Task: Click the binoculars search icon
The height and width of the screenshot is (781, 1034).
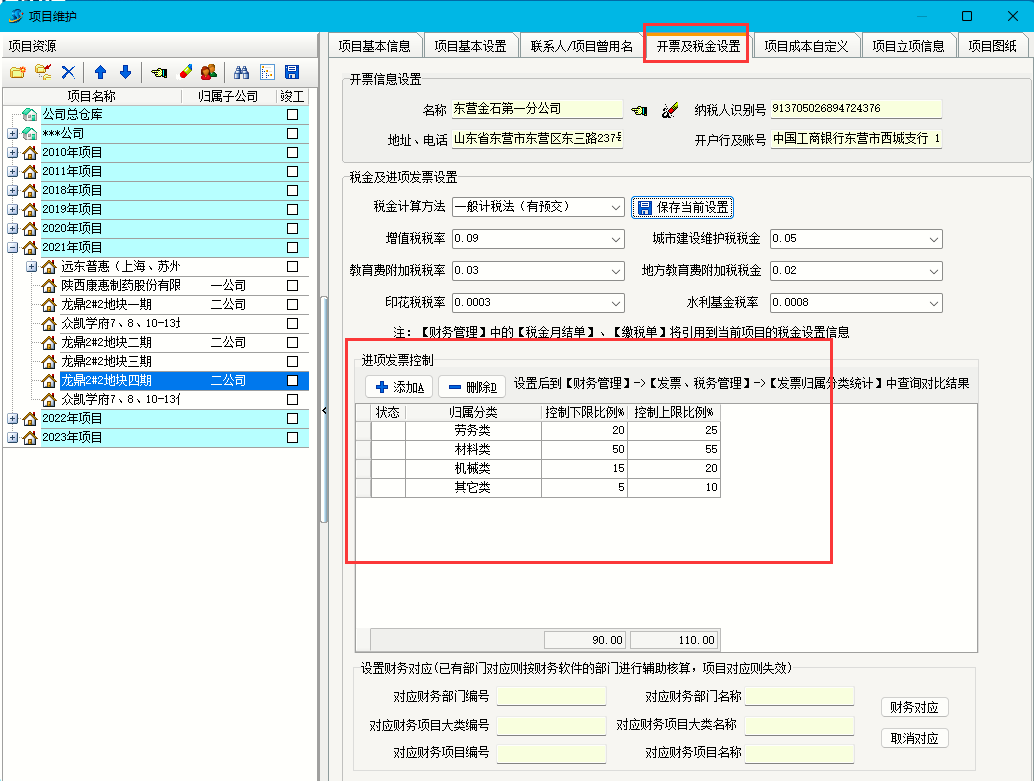Action: pos(241,72)
